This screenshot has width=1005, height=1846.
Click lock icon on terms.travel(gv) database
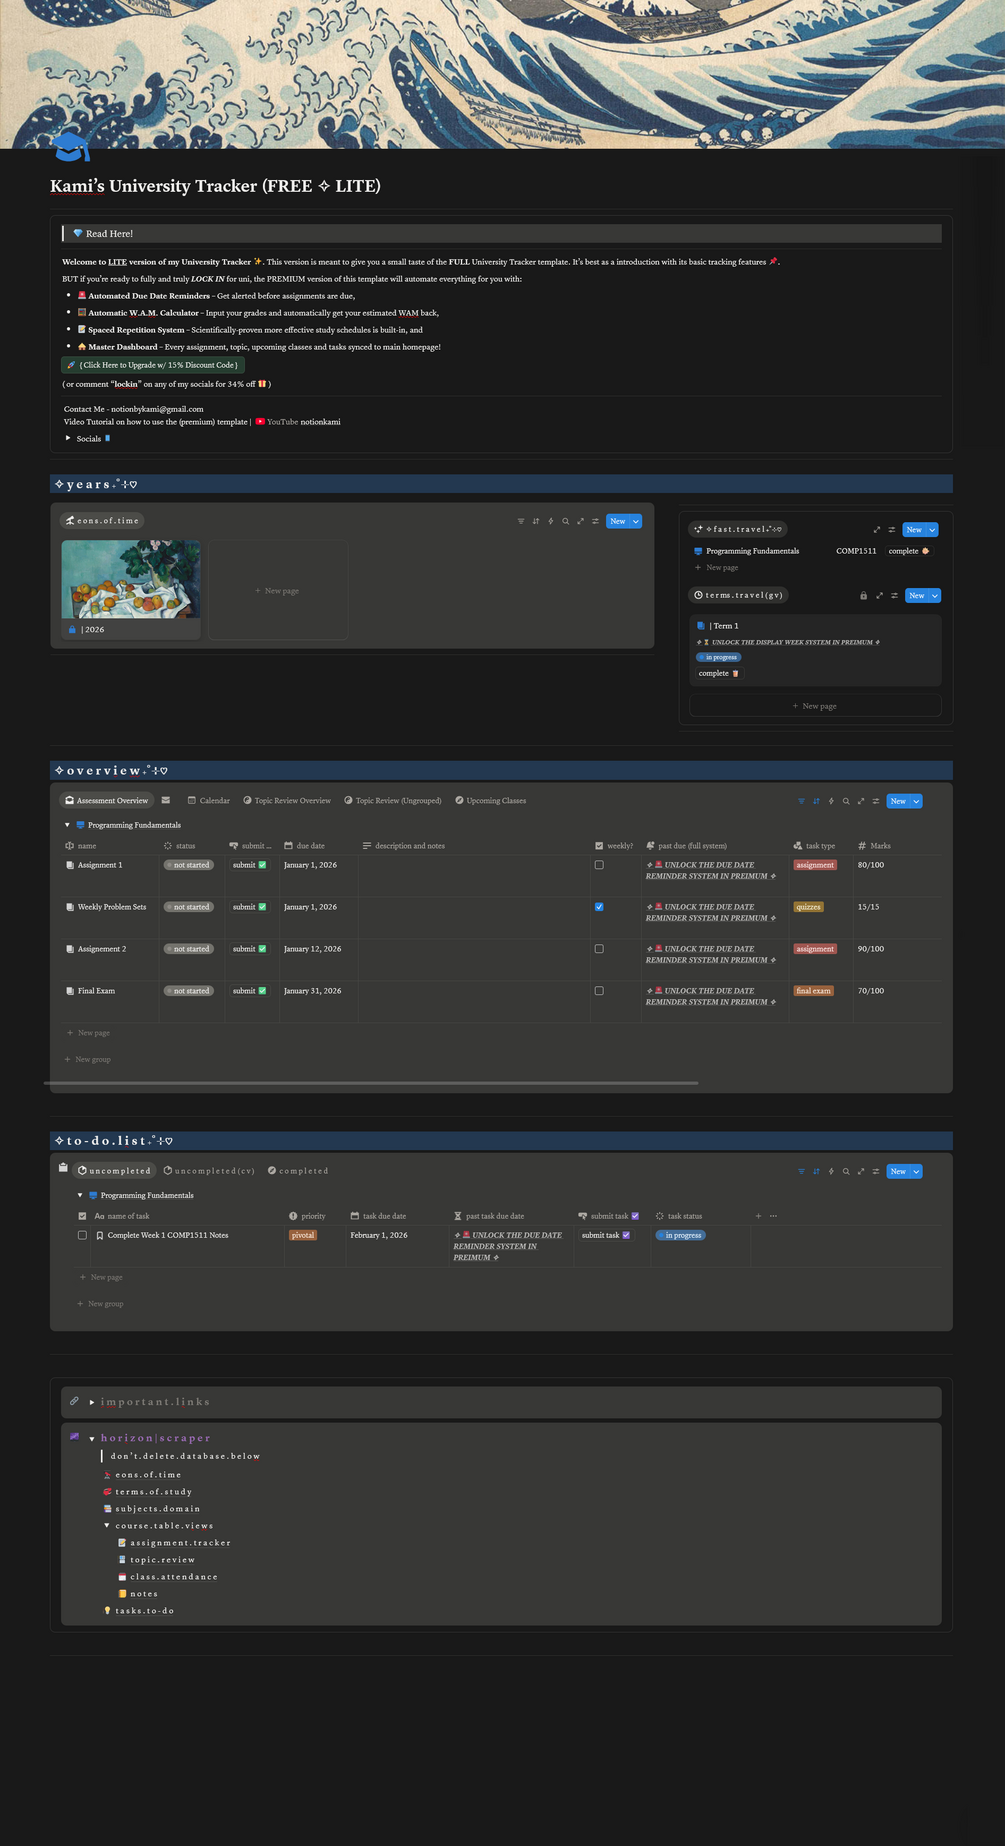[x=864, y=596]
